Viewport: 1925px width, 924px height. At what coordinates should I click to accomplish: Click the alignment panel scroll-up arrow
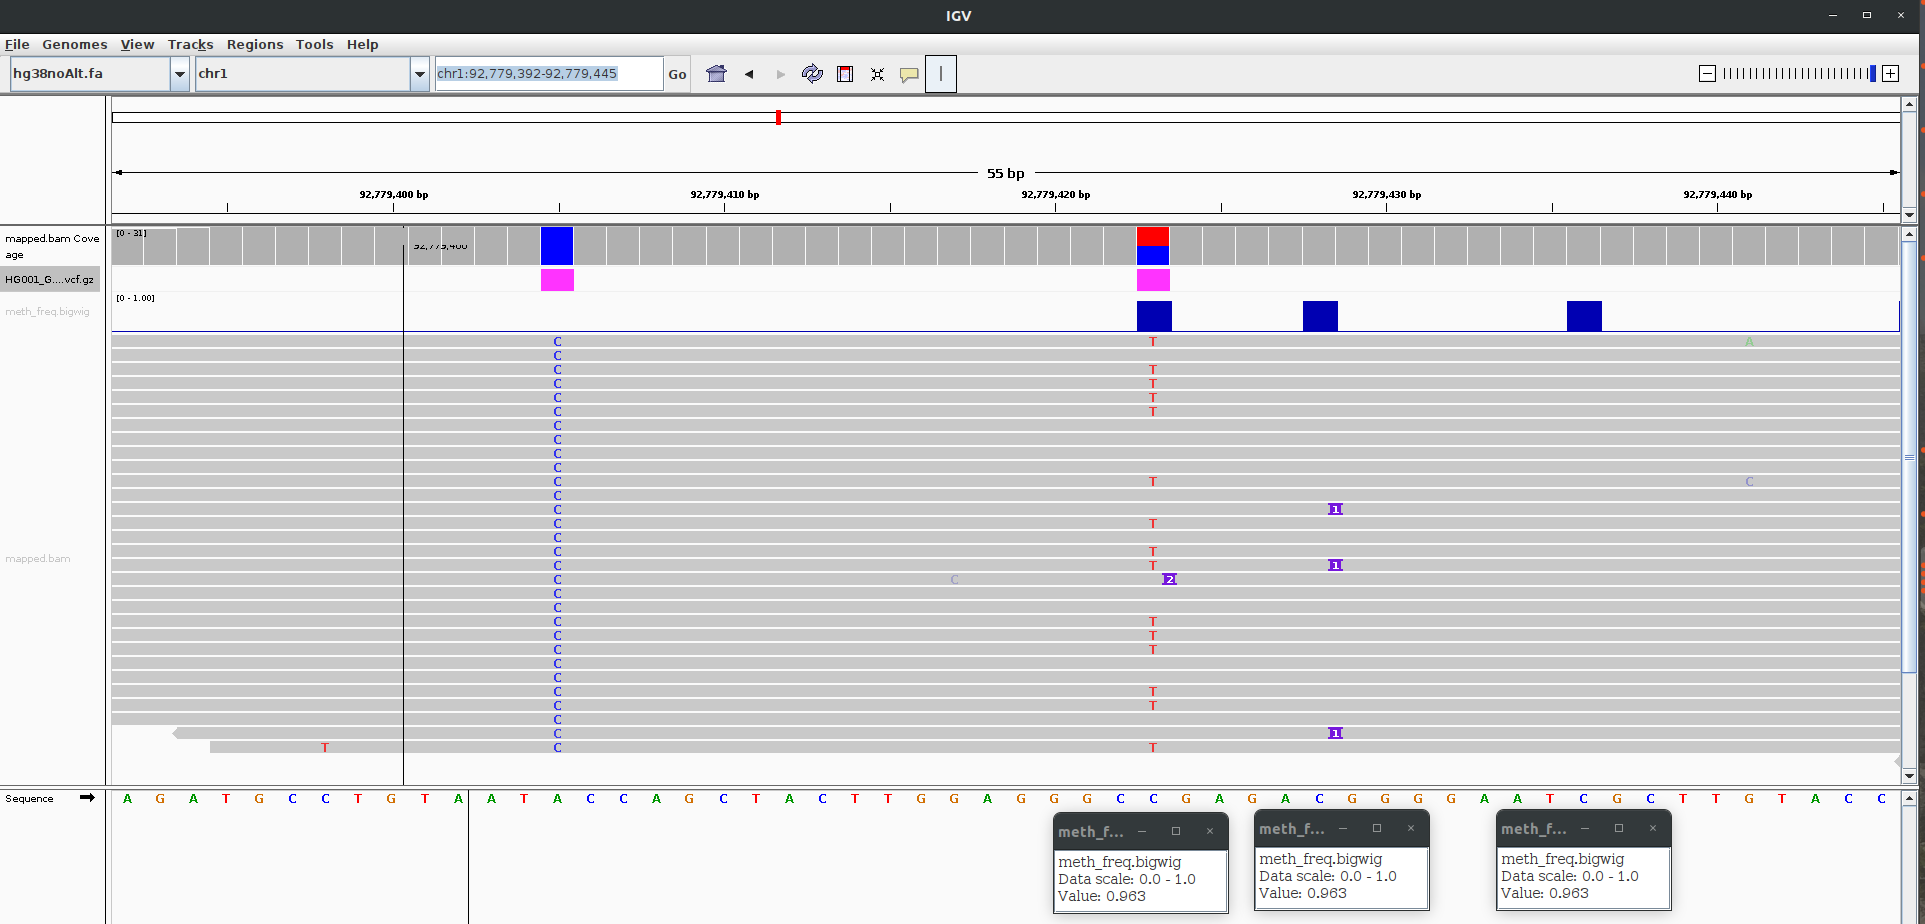[x=1909, y=234]
